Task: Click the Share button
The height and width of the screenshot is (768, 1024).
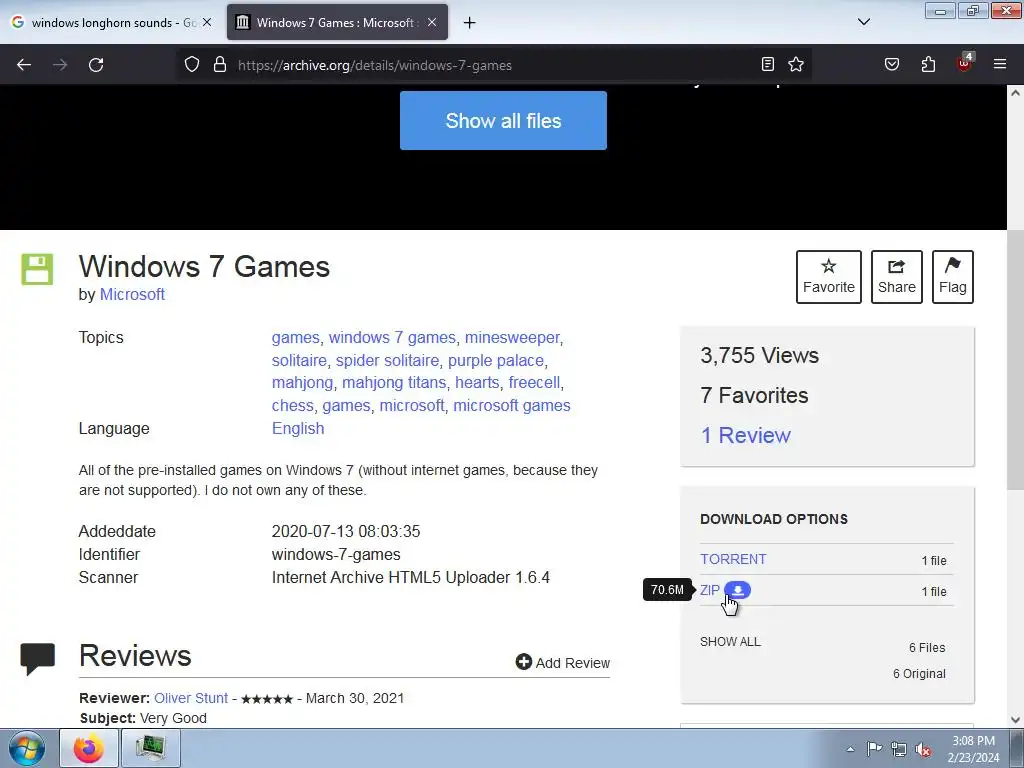Action: [897, 277]
